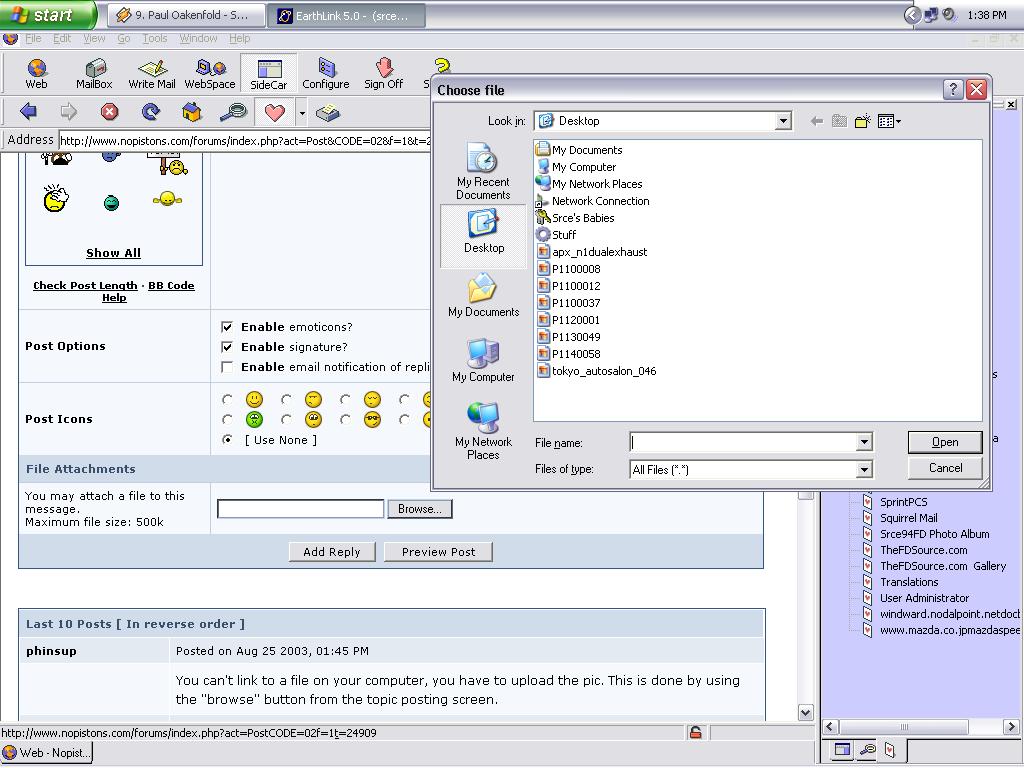Click the Home house icon

(x=192, y=112)
